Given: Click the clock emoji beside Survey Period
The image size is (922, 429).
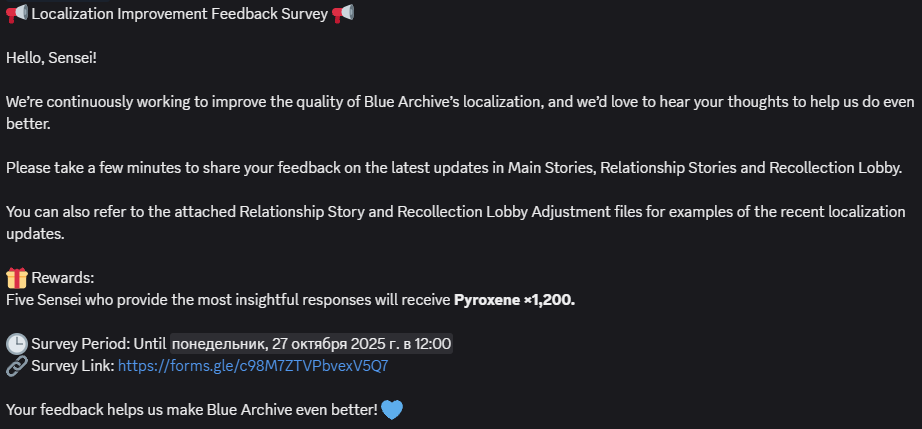Looking at the screenshot, I should (x=16, y=344).
